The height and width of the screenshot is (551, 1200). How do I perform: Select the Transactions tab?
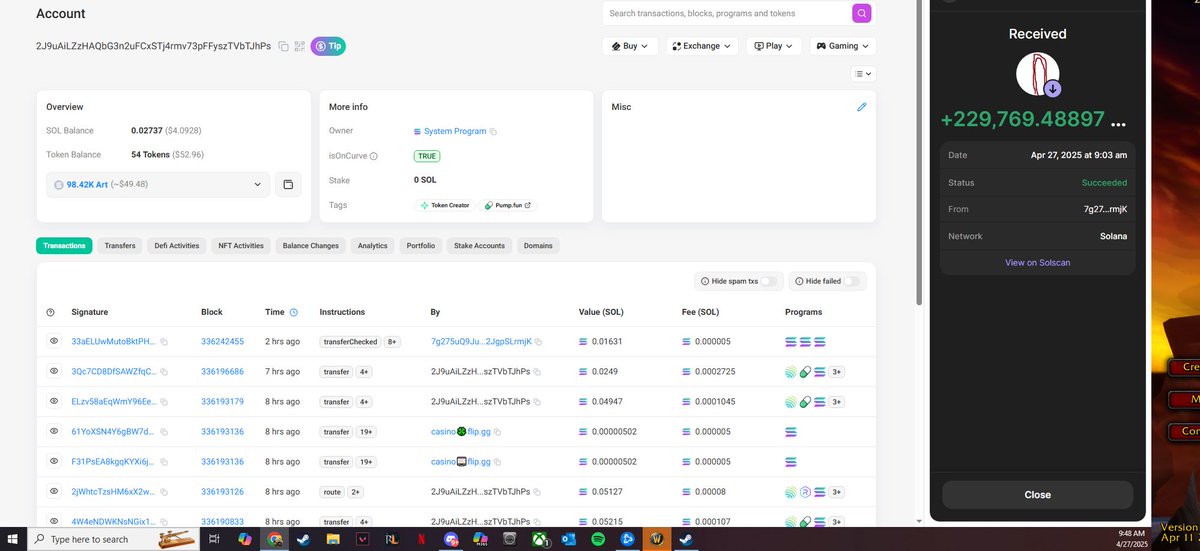(65, 245)
